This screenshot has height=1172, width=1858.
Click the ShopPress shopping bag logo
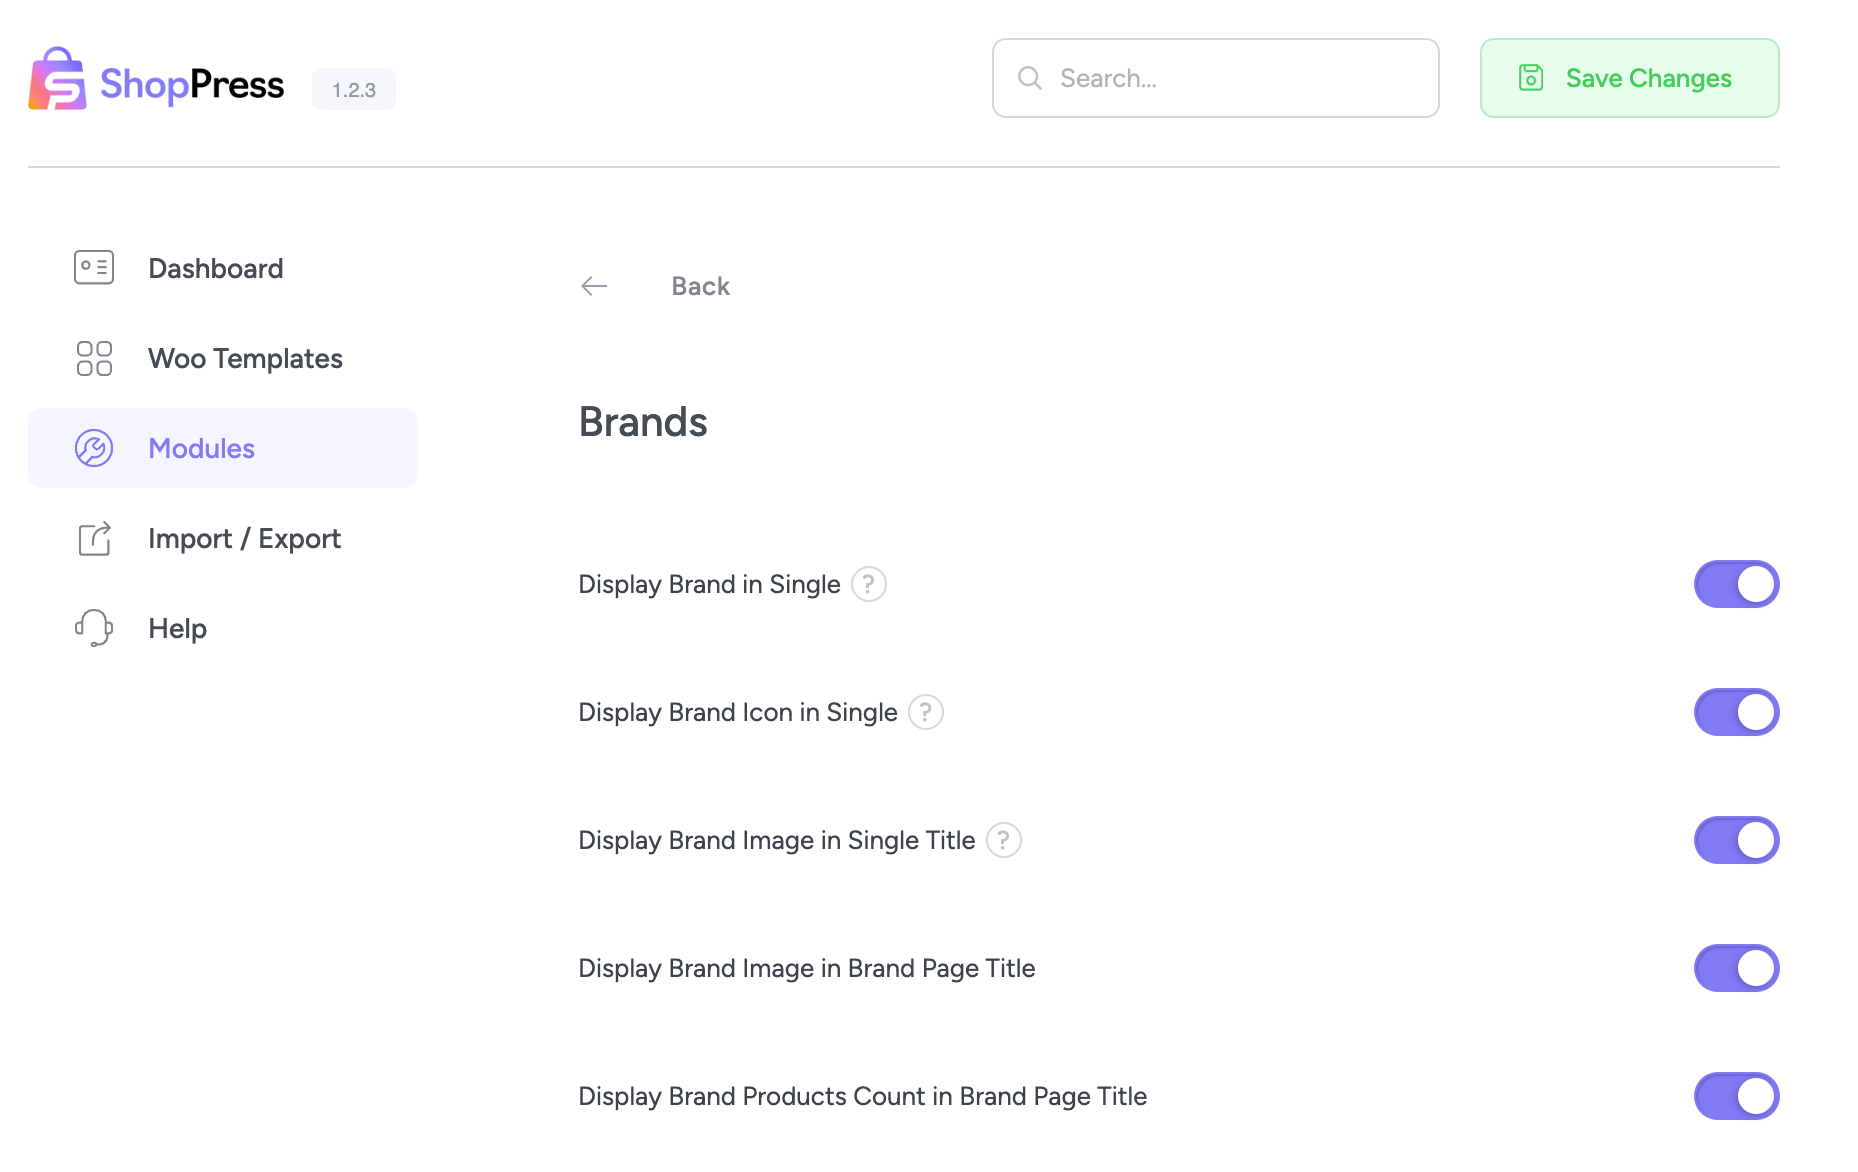click(x=57, y=79)
